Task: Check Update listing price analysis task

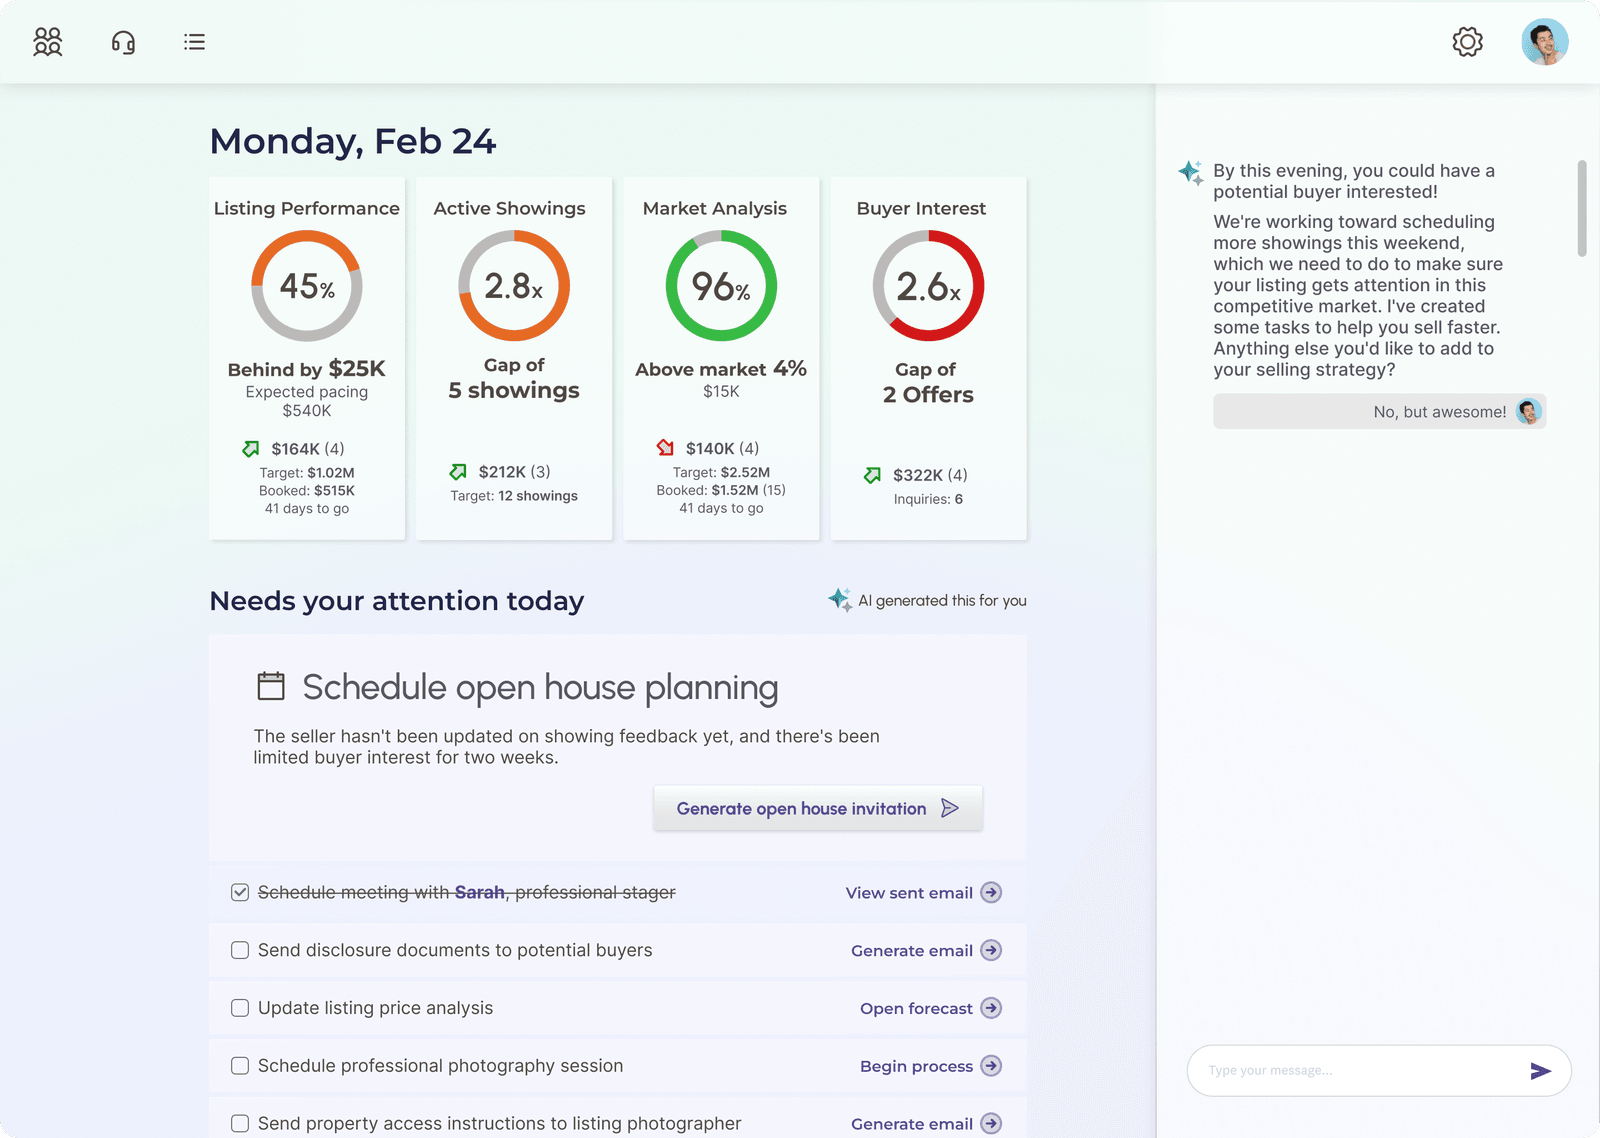Action: coord(240,1008)
